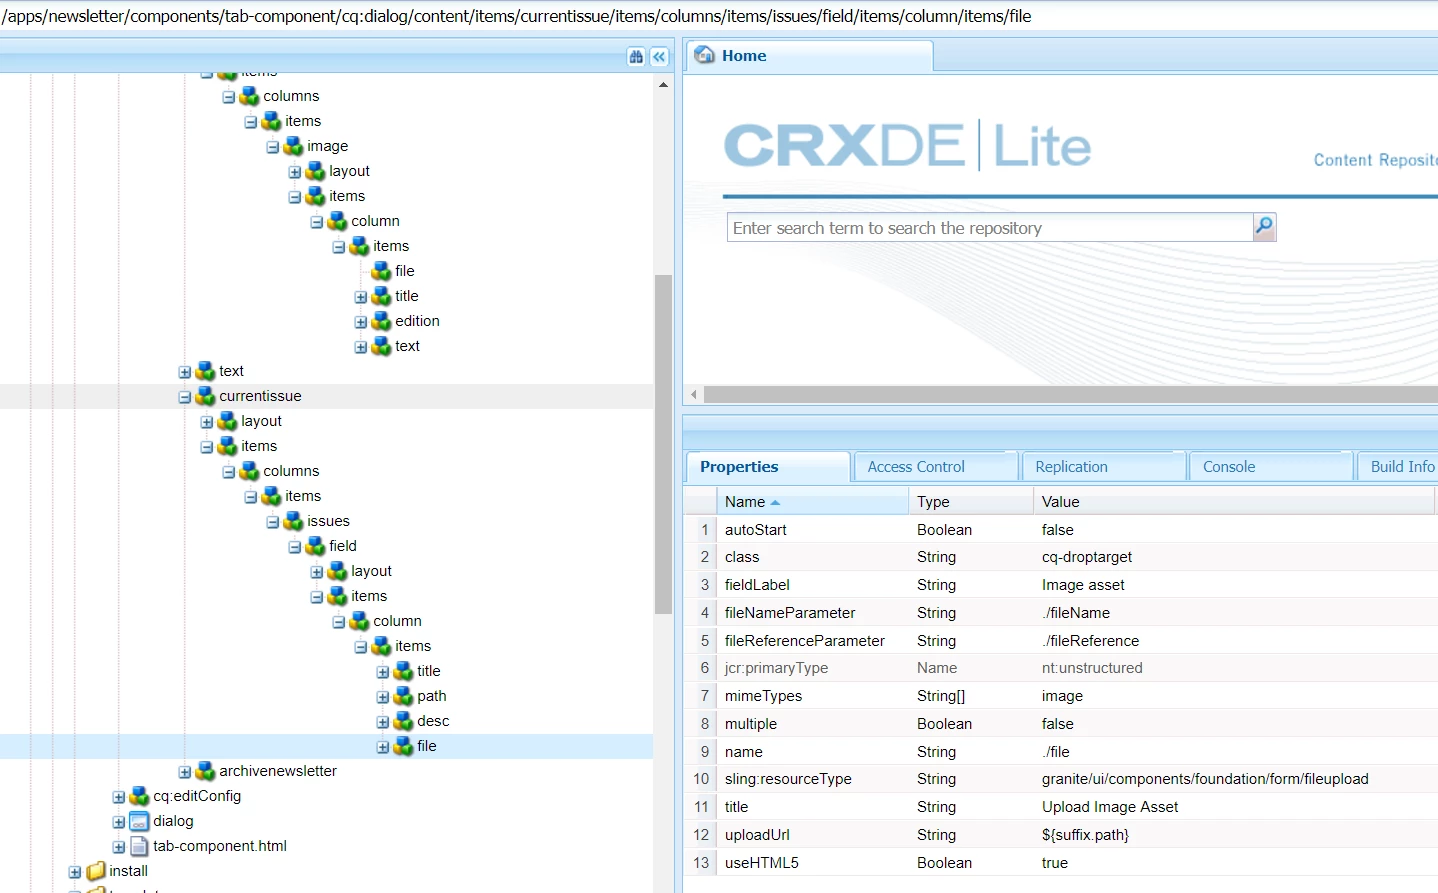Collapse the image node
Screen dimensions: 1438x893
273,147
